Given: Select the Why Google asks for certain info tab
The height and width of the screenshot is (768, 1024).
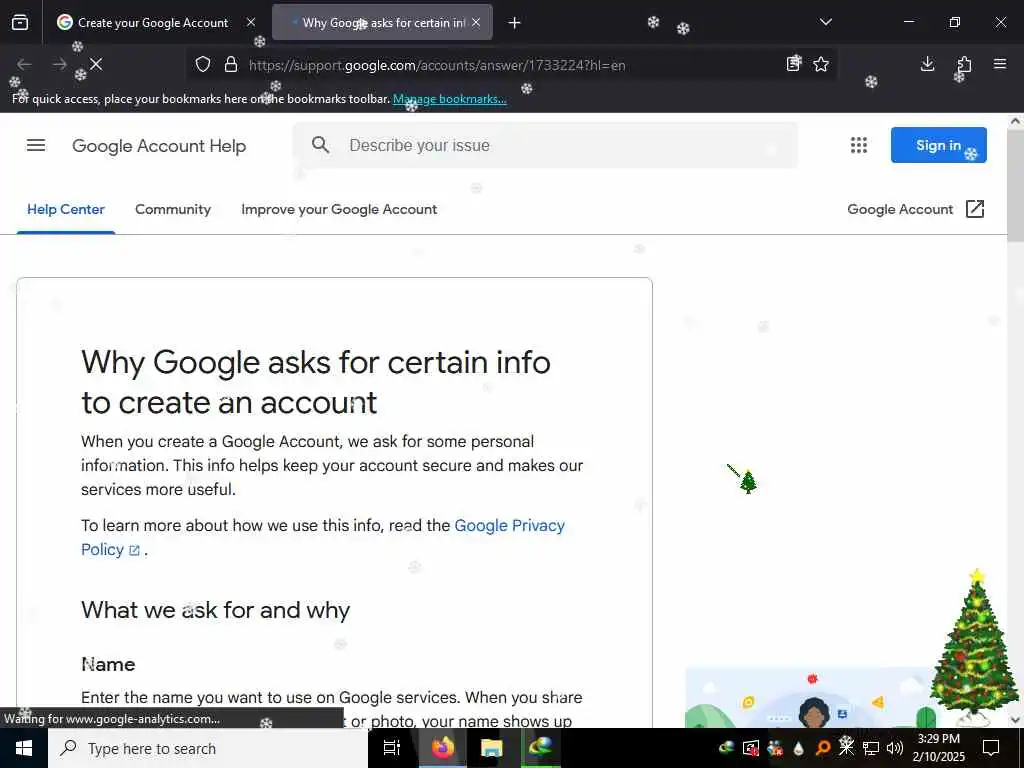Looking at the screenshot, I should (x=383, y=23).
